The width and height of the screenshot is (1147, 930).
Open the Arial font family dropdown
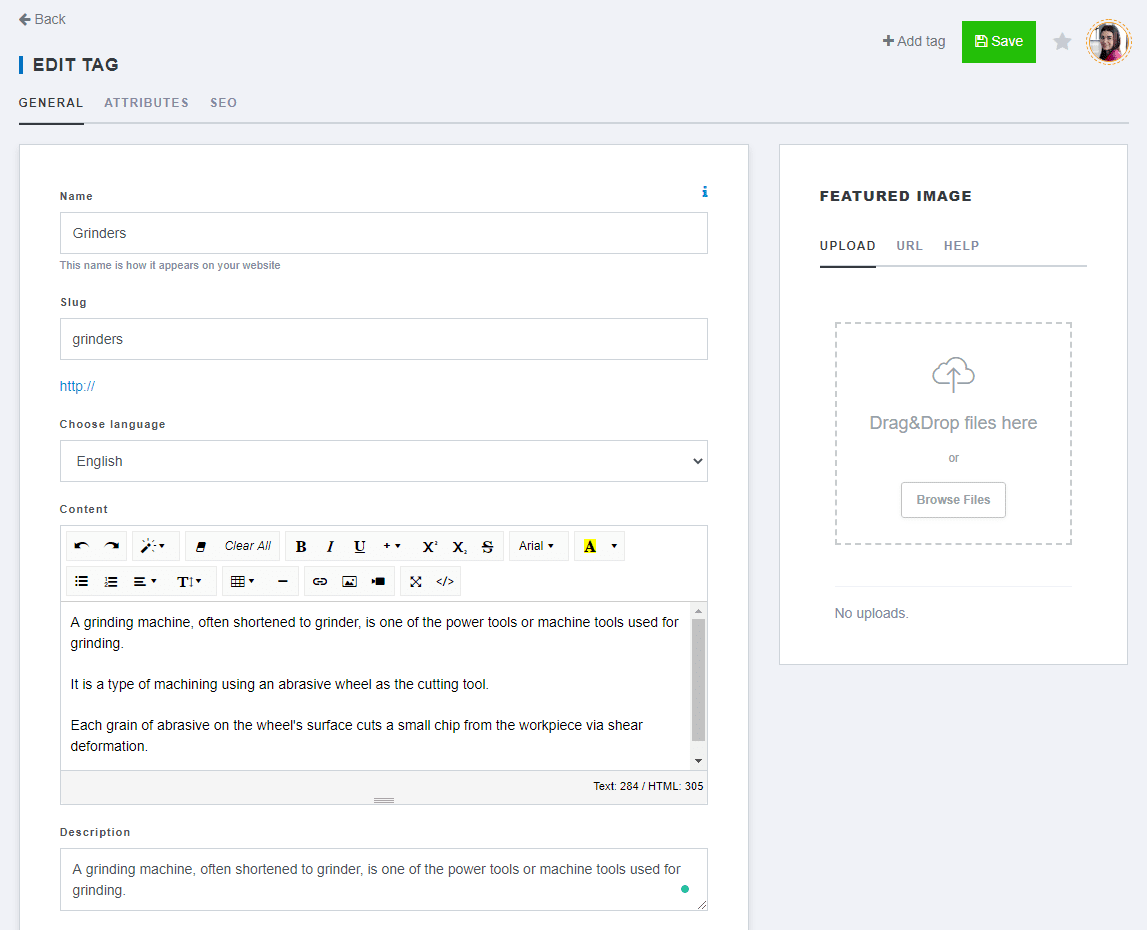(x=537, y=546)
